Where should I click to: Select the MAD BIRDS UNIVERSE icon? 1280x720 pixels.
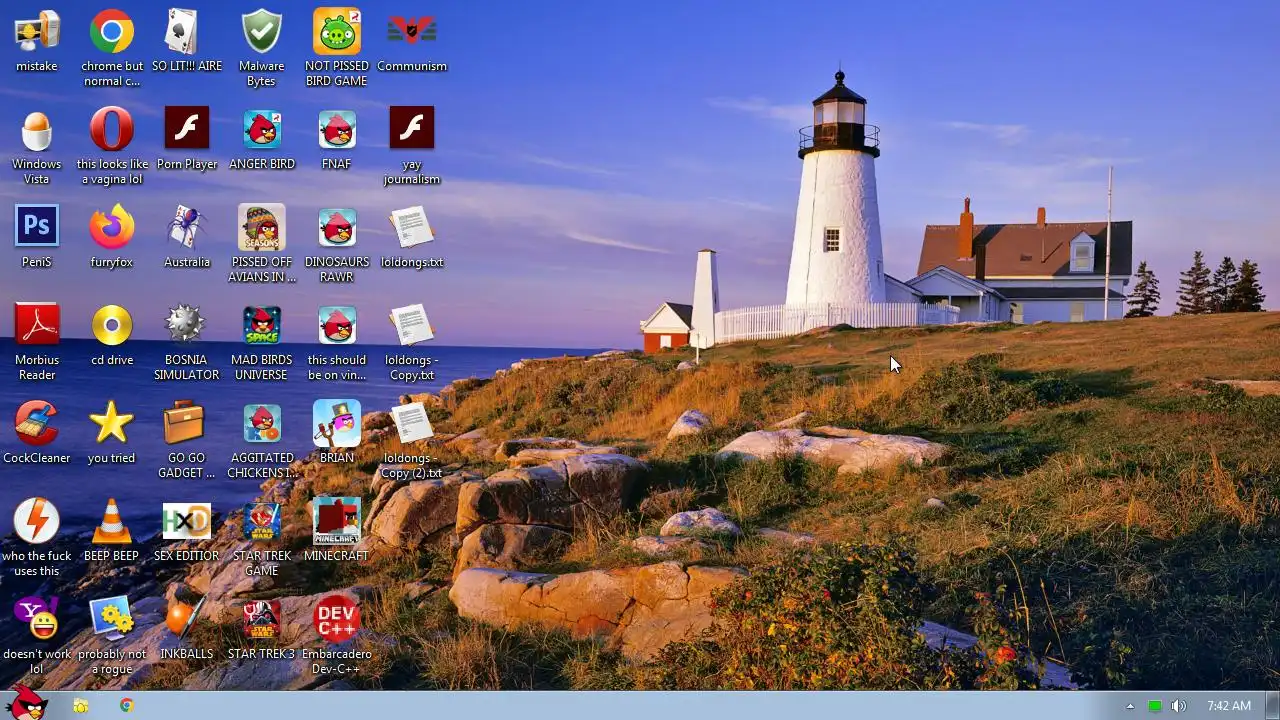[x=262, y=326]
